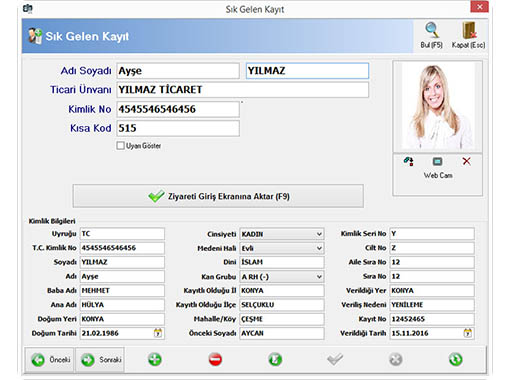Click the Bul (F5) search icon
The width and height of the screenshot is (510, 380).
tap(431, 30)
